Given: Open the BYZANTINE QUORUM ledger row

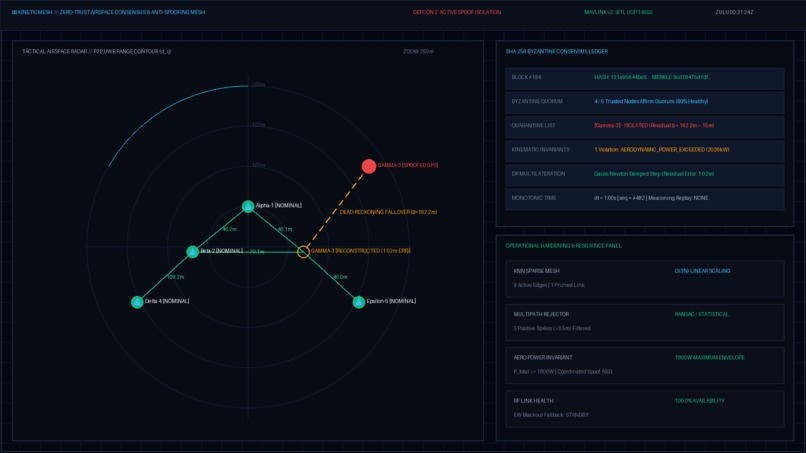Looking at the screenshot, I should click(x=645, y=103).
